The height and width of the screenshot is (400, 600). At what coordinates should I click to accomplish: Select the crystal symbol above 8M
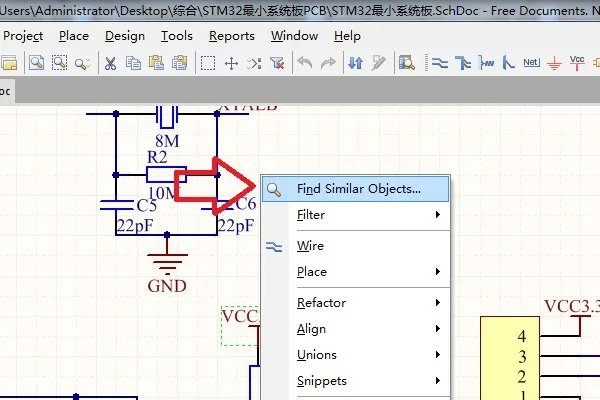click(167, 116)
